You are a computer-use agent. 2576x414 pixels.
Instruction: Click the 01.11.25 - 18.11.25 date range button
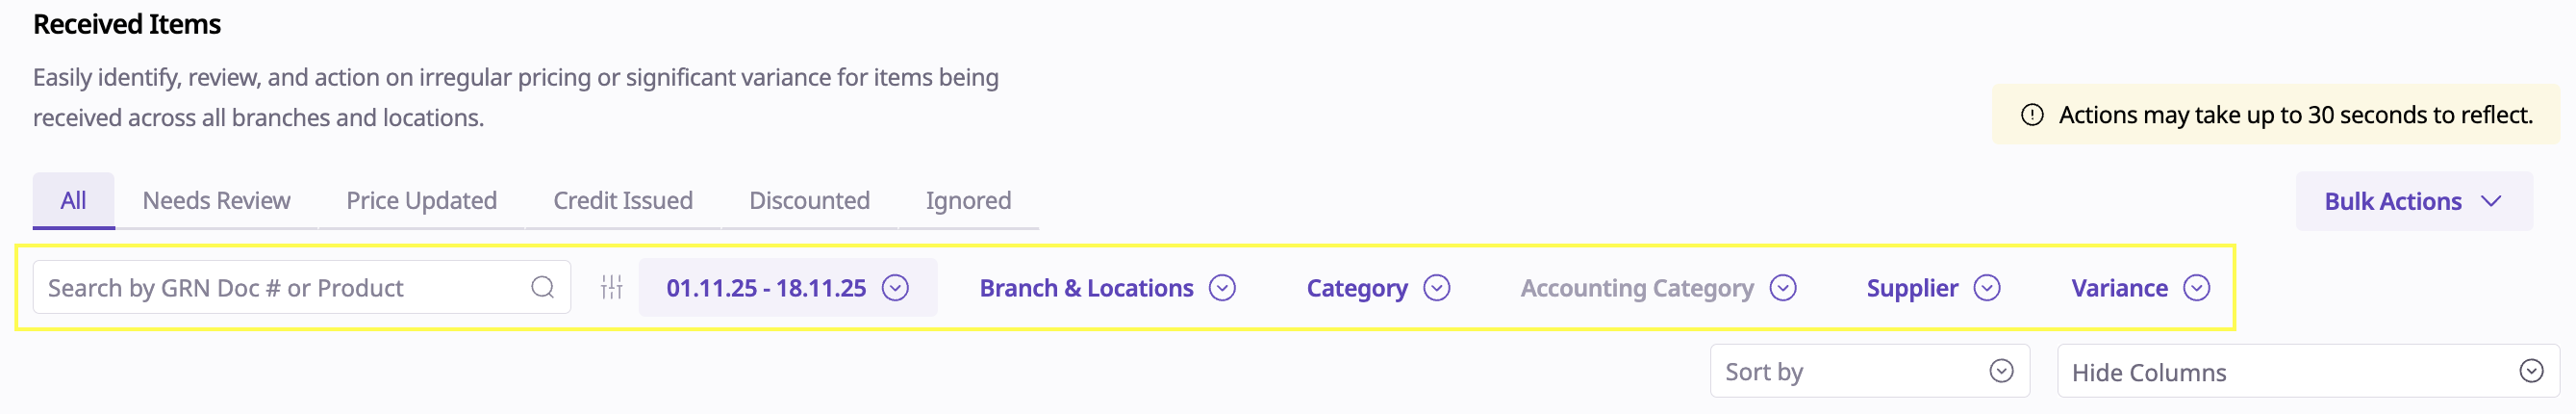(x=765, y=288)
